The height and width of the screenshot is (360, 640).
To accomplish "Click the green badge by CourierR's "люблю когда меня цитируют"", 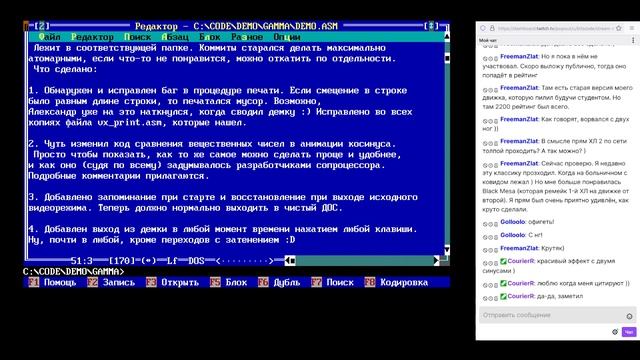I will pyautogui.click(x=503, y=283).
